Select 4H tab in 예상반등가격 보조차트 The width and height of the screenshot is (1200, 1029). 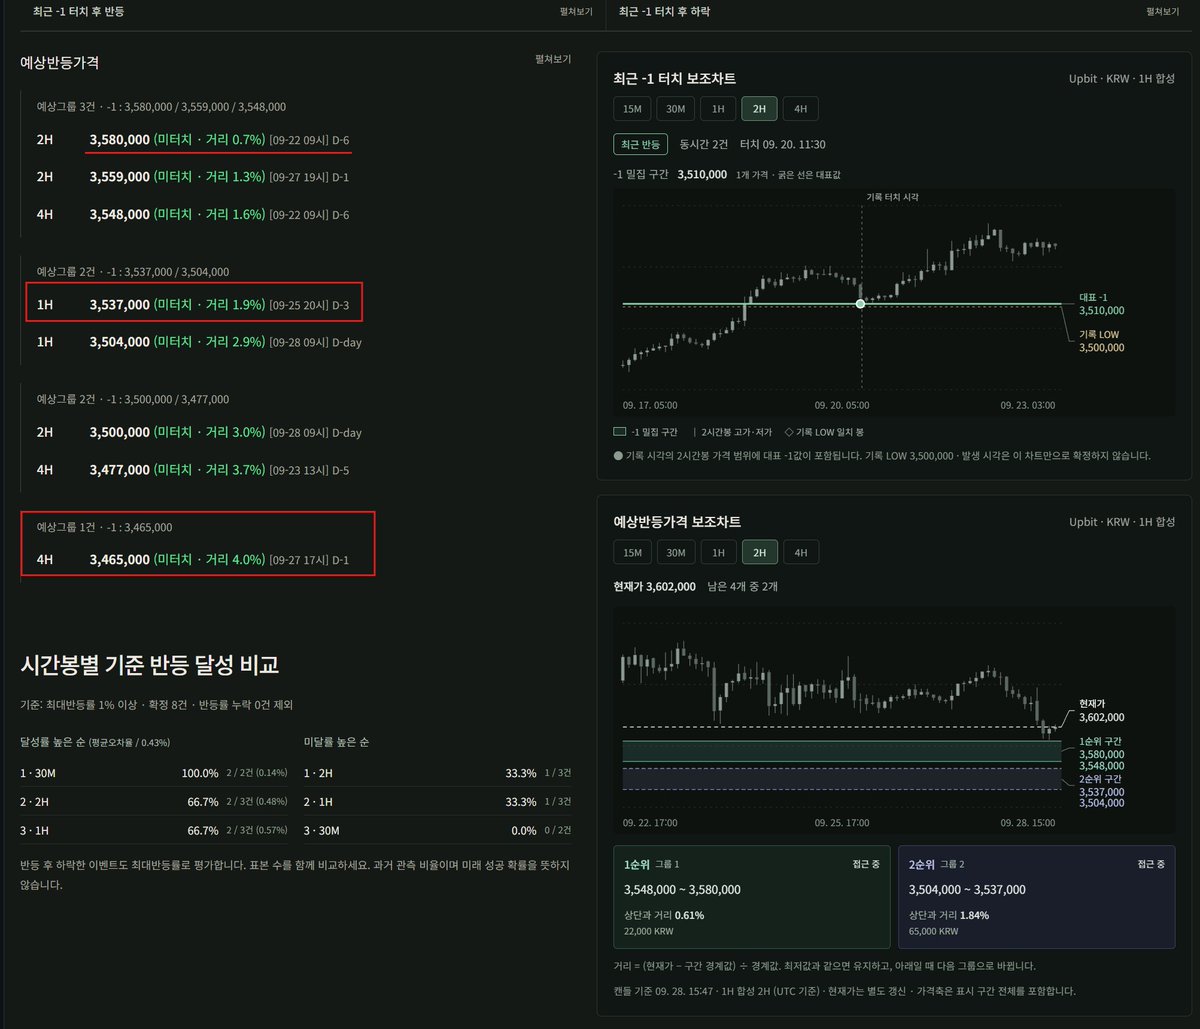point(800,552)
